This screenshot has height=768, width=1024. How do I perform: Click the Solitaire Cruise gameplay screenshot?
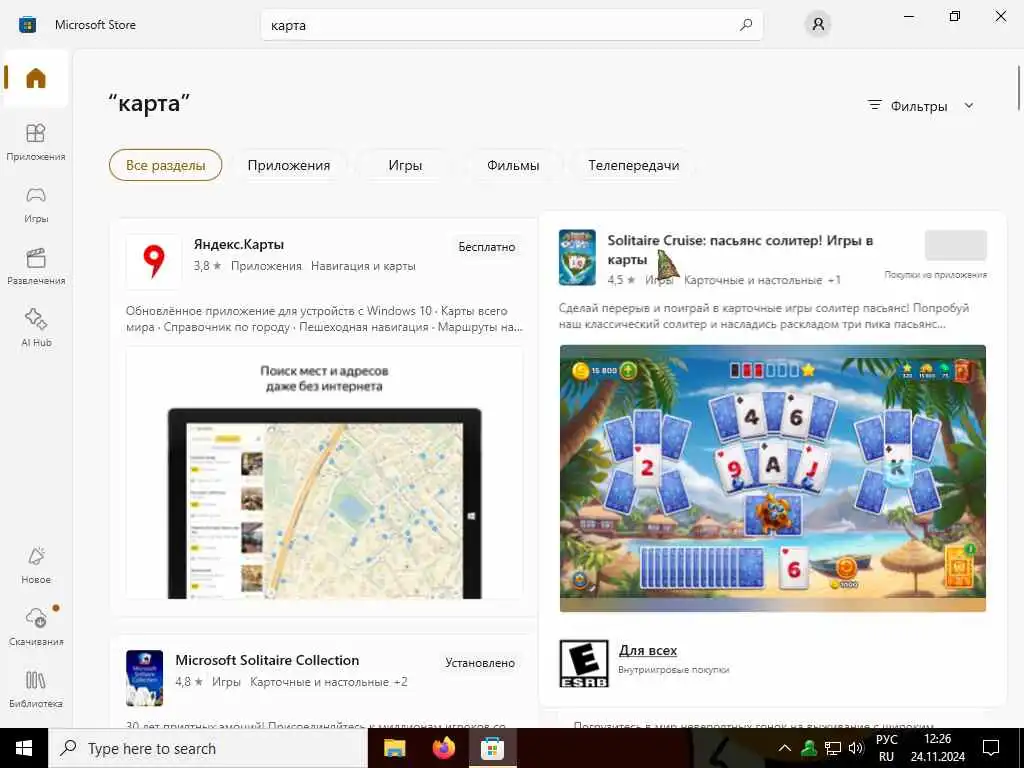(x=773, y=478)
